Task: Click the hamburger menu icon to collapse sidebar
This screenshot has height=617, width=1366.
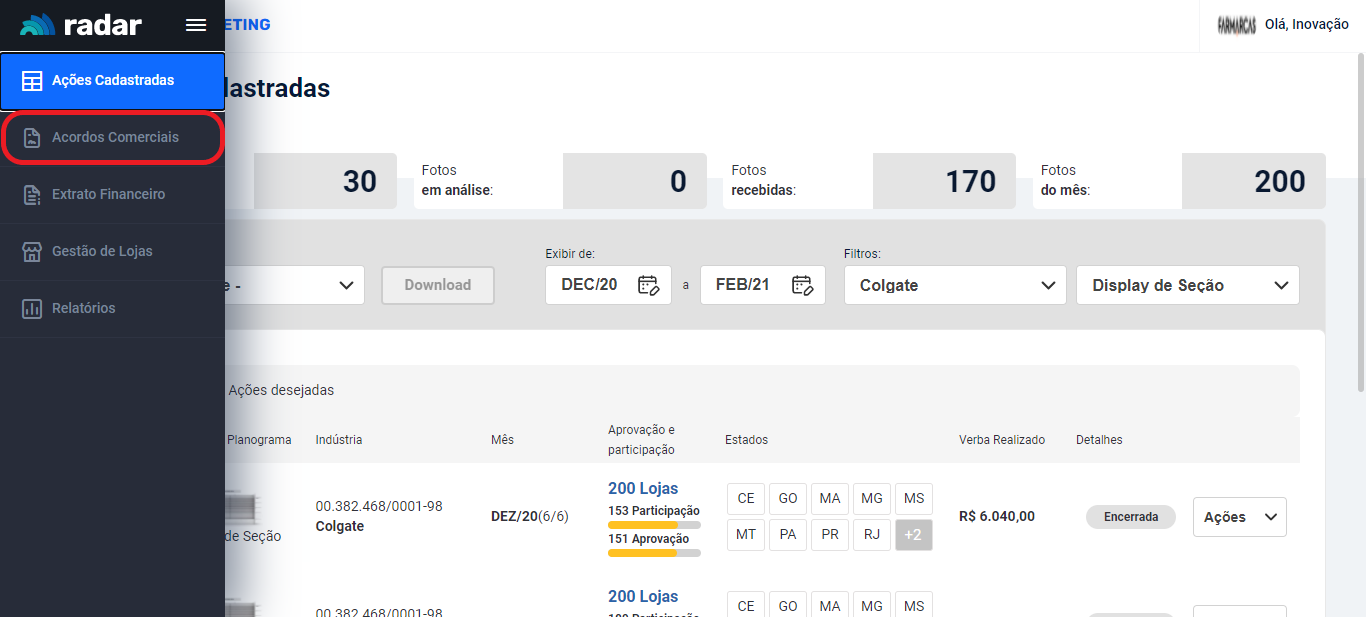Action: (x=196, y=26)
